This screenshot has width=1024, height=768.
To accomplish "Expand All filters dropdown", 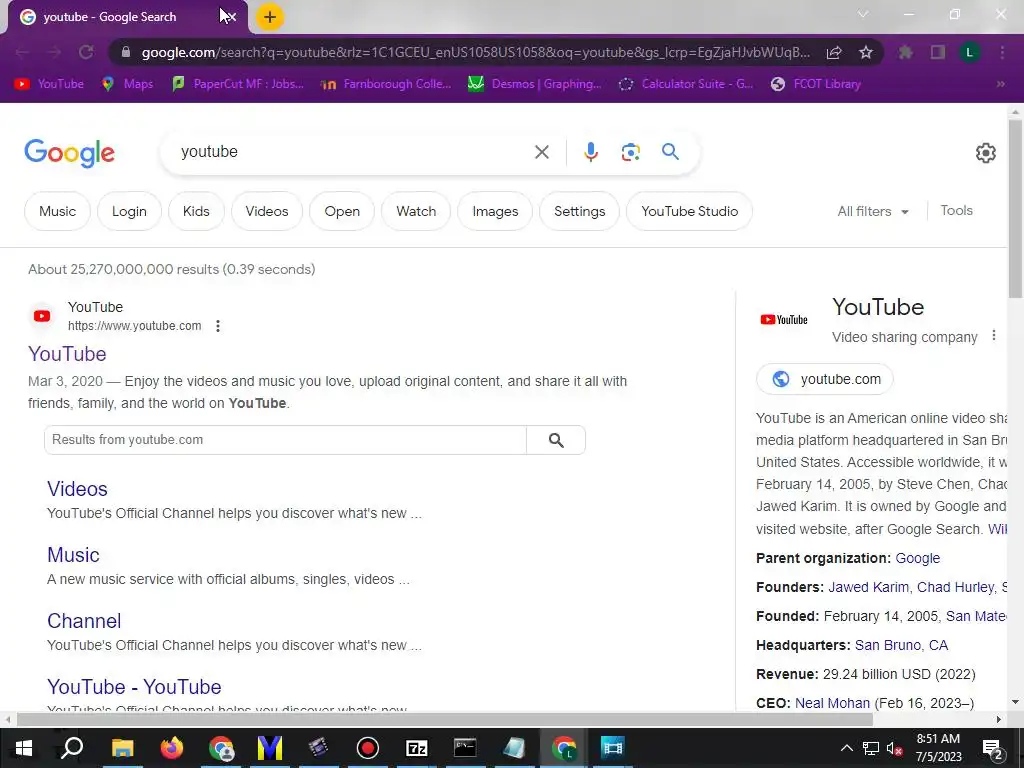I will pos(873,212).
